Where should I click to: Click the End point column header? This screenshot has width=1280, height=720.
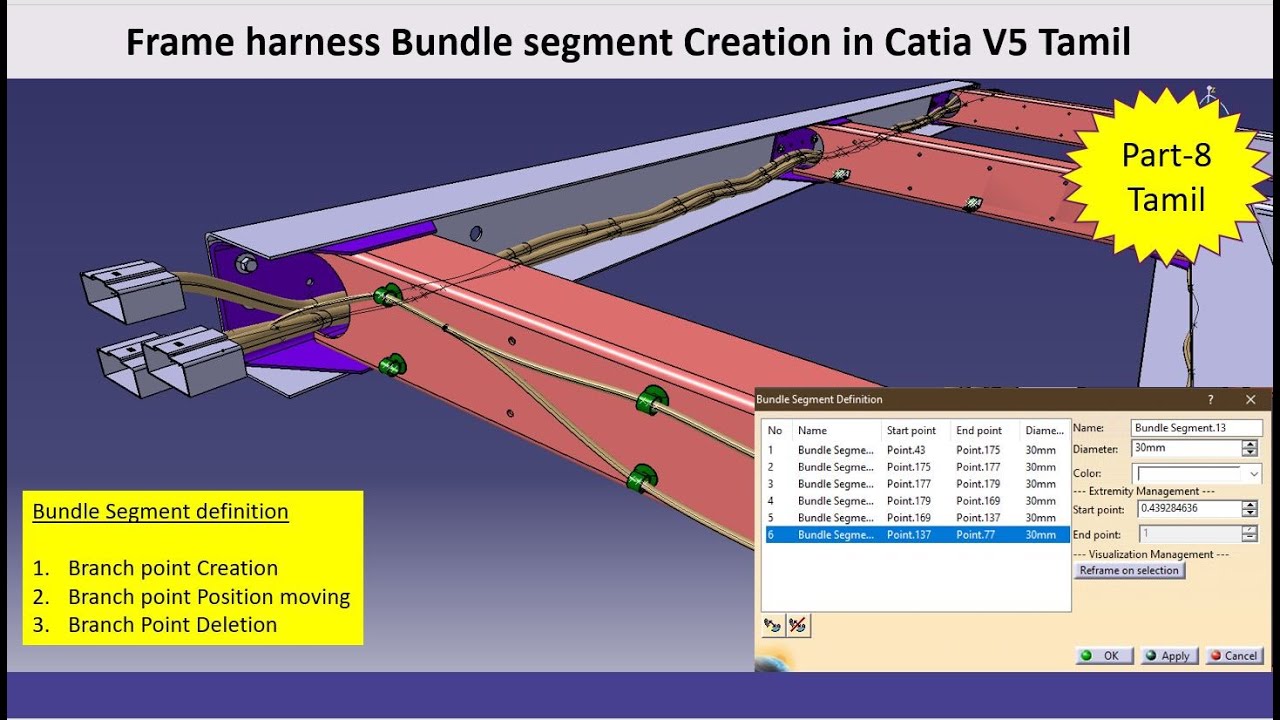(986, 430)
